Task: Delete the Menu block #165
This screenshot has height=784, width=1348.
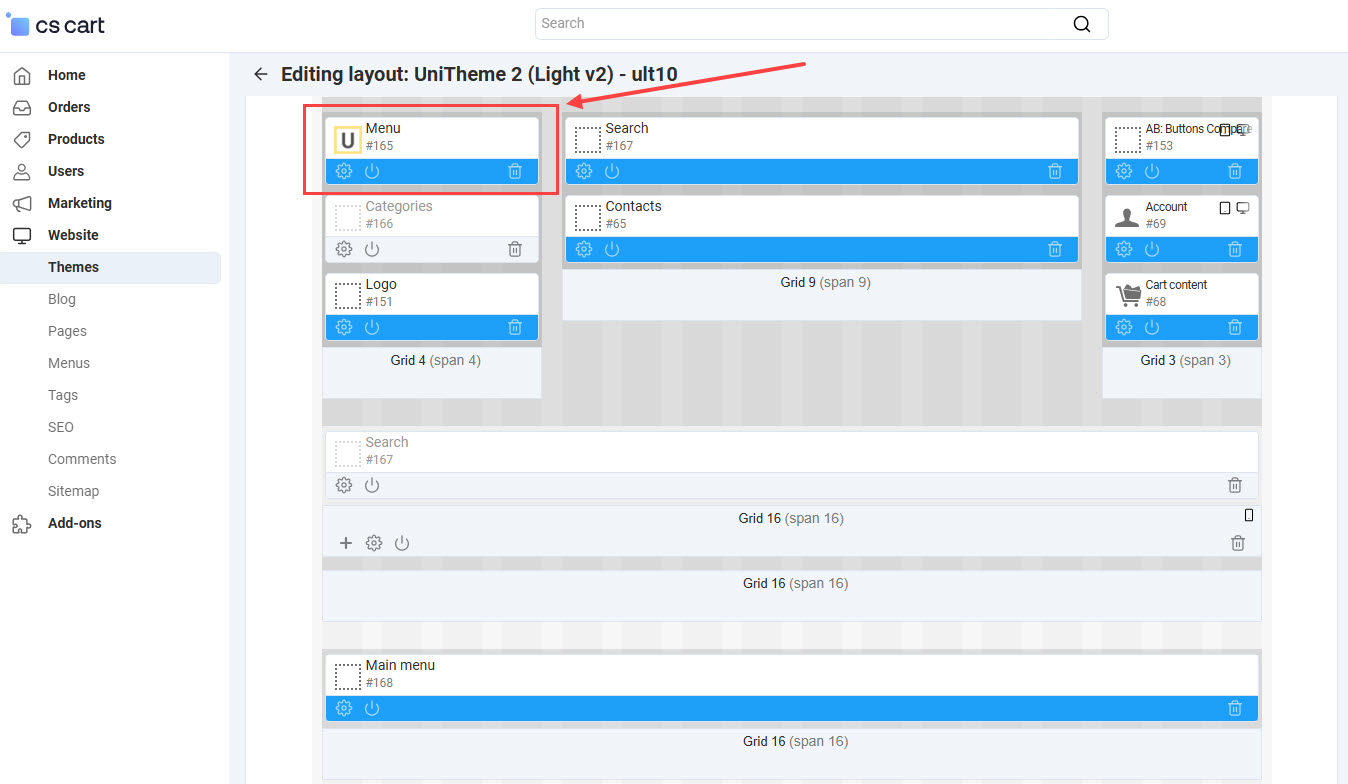Action: coord(515,171)
